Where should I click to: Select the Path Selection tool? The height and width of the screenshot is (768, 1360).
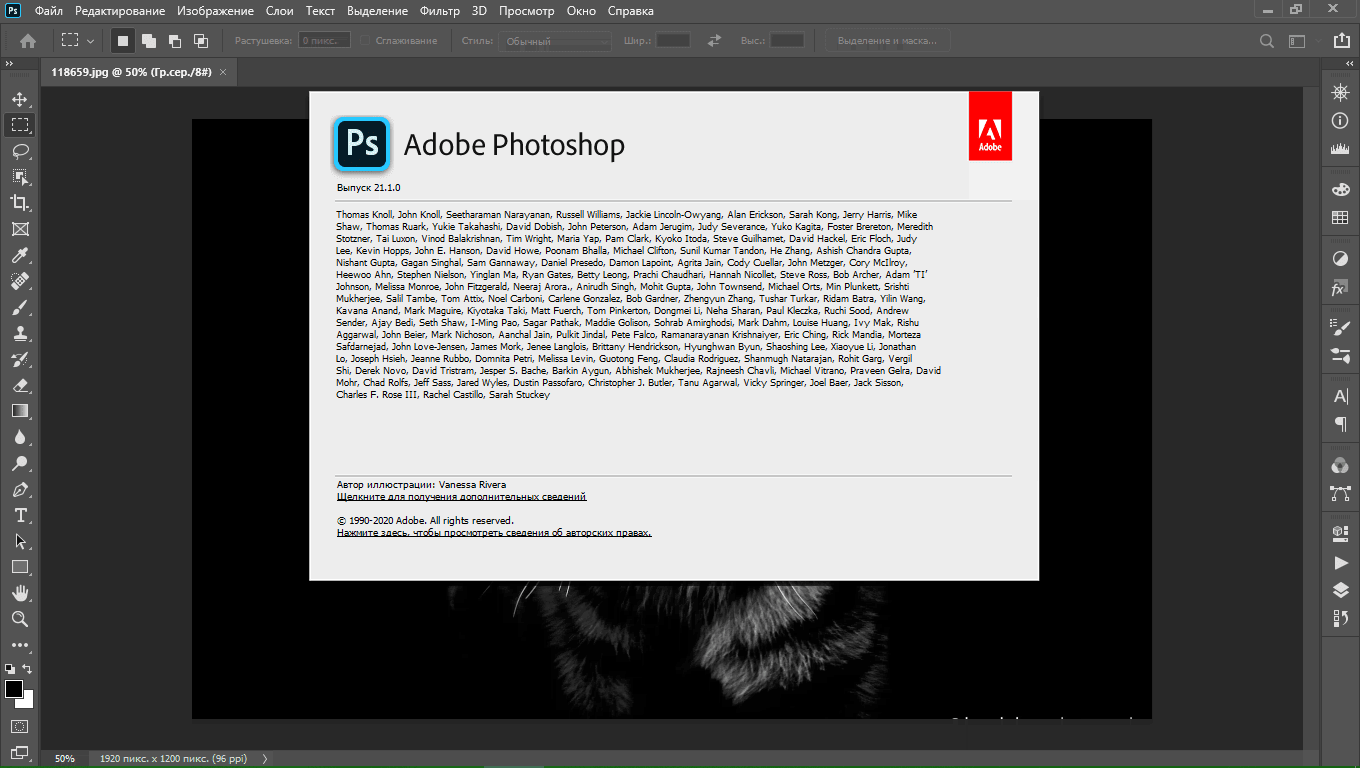(x=19, y=541)
